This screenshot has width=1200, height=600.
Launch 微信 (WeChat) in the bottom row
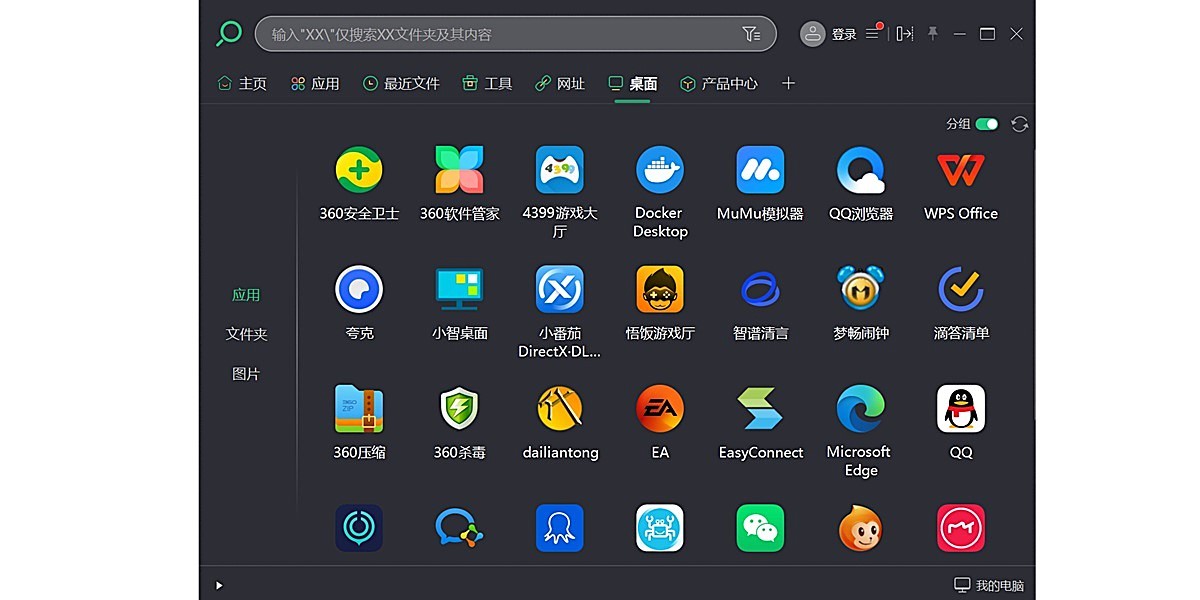coord(759,528)
